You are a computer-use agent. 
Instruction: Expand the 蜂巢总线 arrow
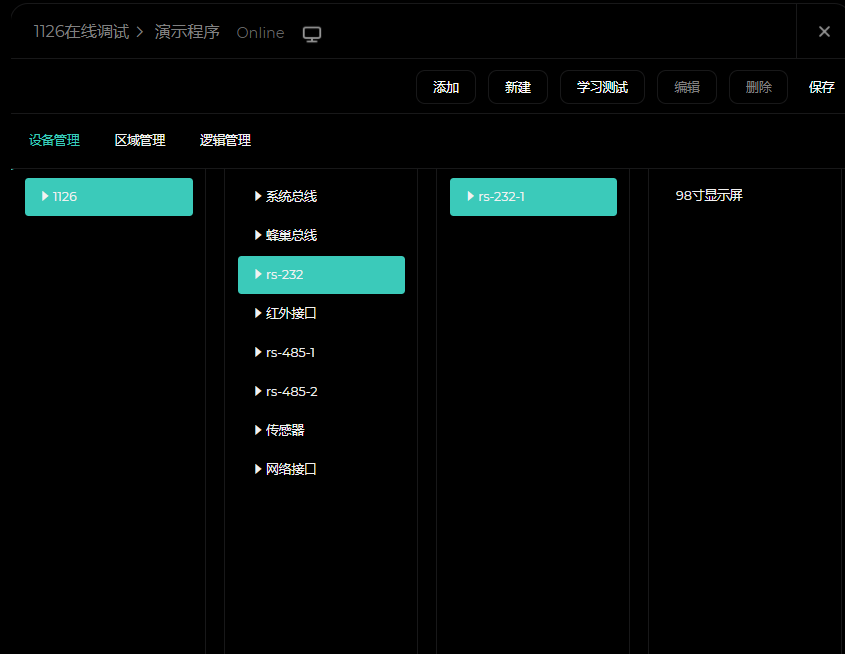pos(258,235)
